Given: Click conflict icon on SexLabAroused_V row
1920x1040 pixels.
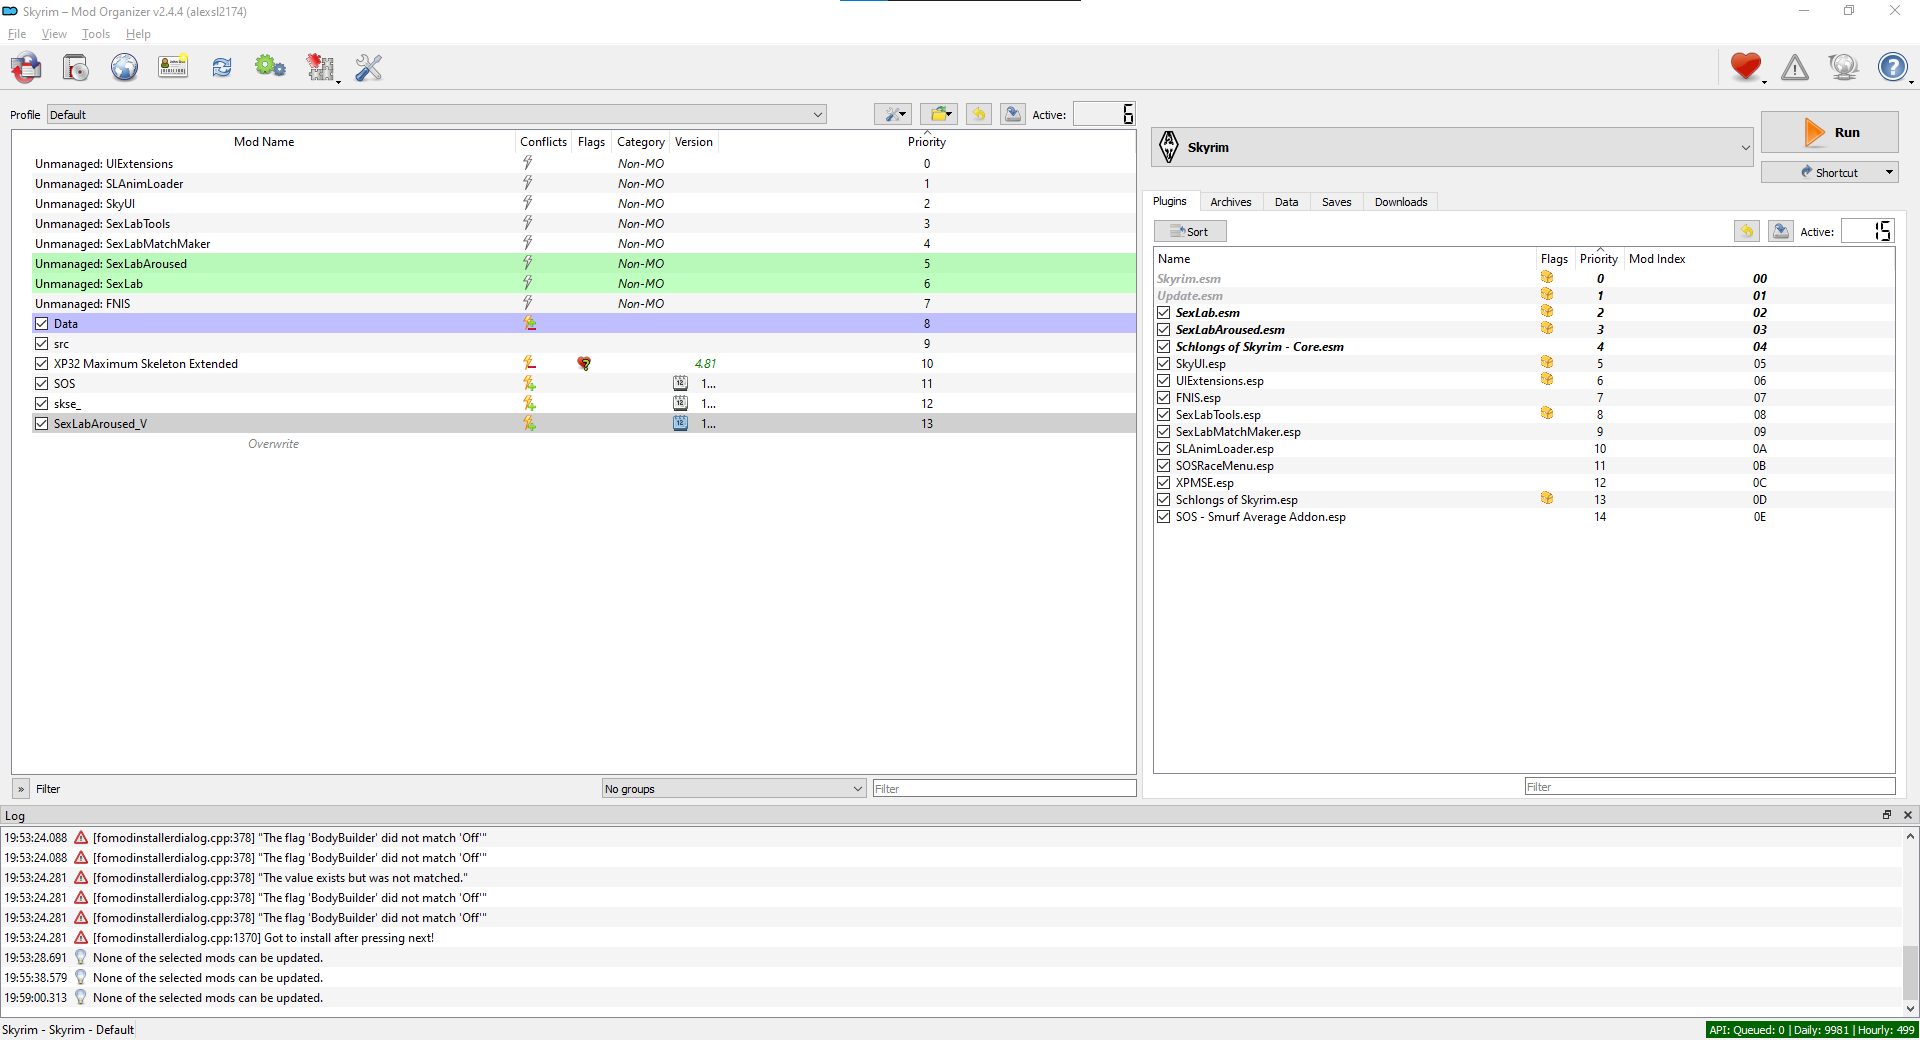Looking at the screenshot, I should 530,423.
